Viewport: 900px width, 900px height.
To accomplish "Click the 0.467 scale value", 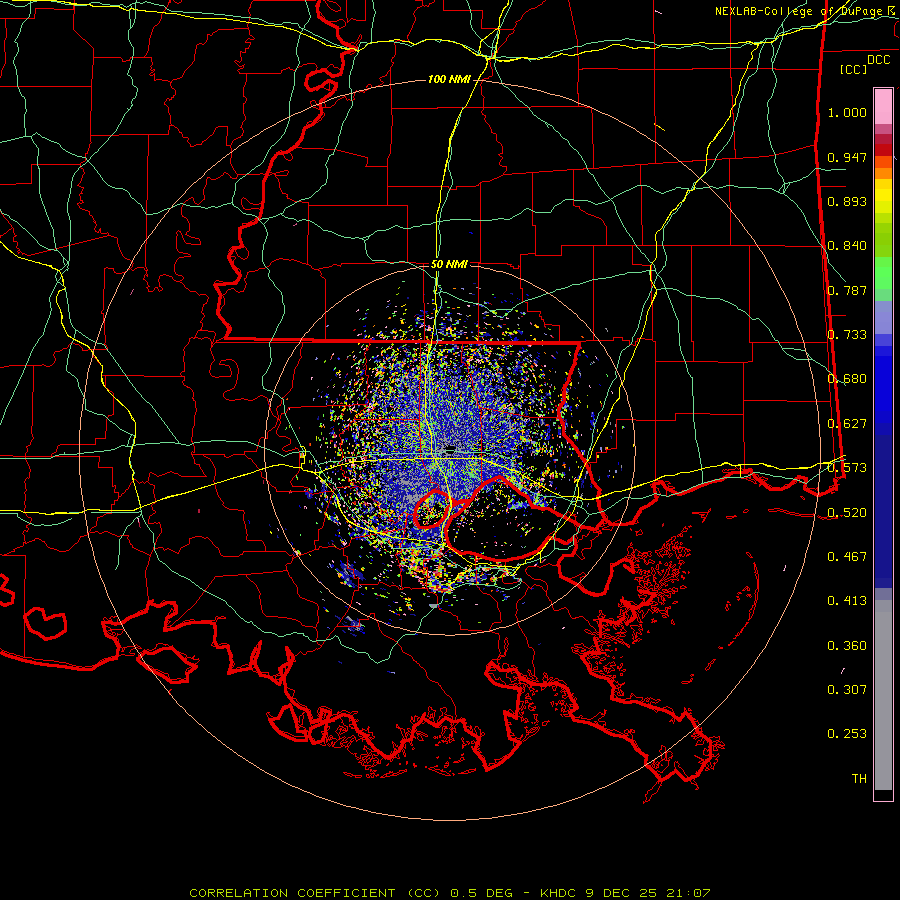I will coord(847,557).
